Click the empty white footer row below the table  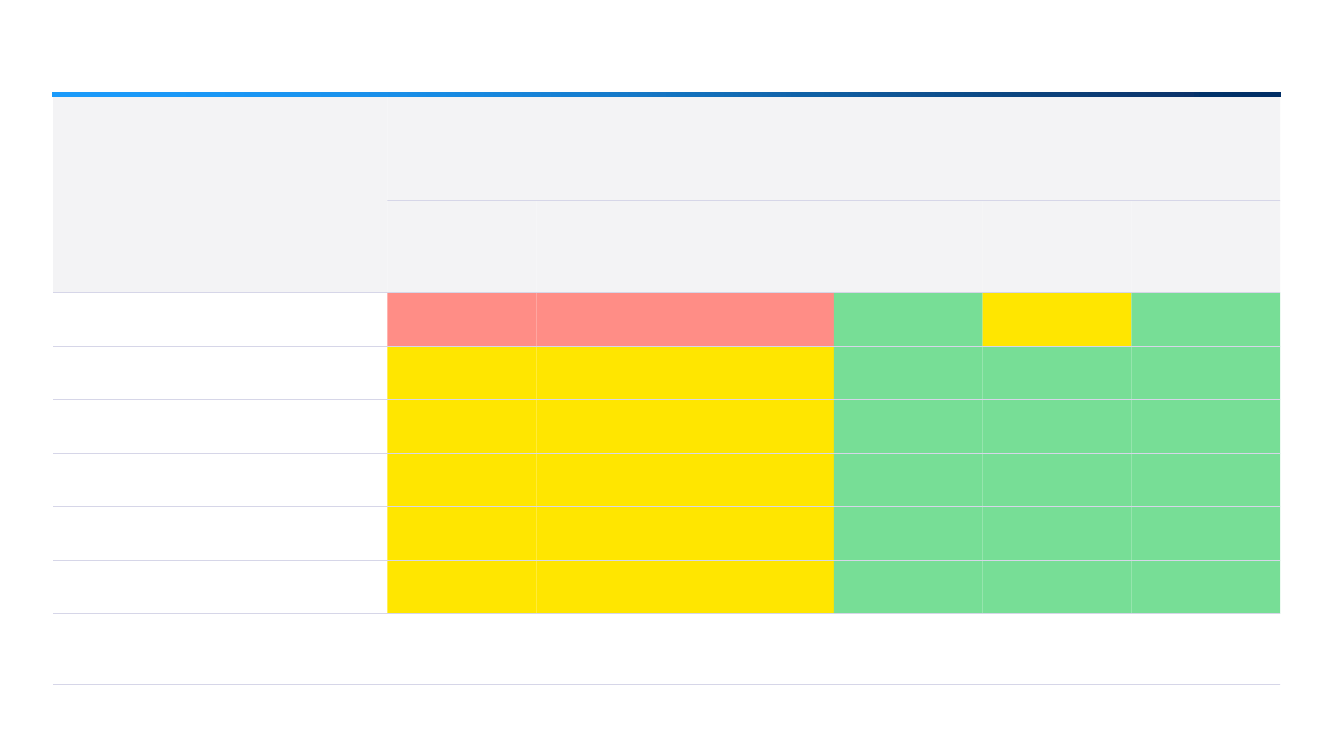click(666, 649)
